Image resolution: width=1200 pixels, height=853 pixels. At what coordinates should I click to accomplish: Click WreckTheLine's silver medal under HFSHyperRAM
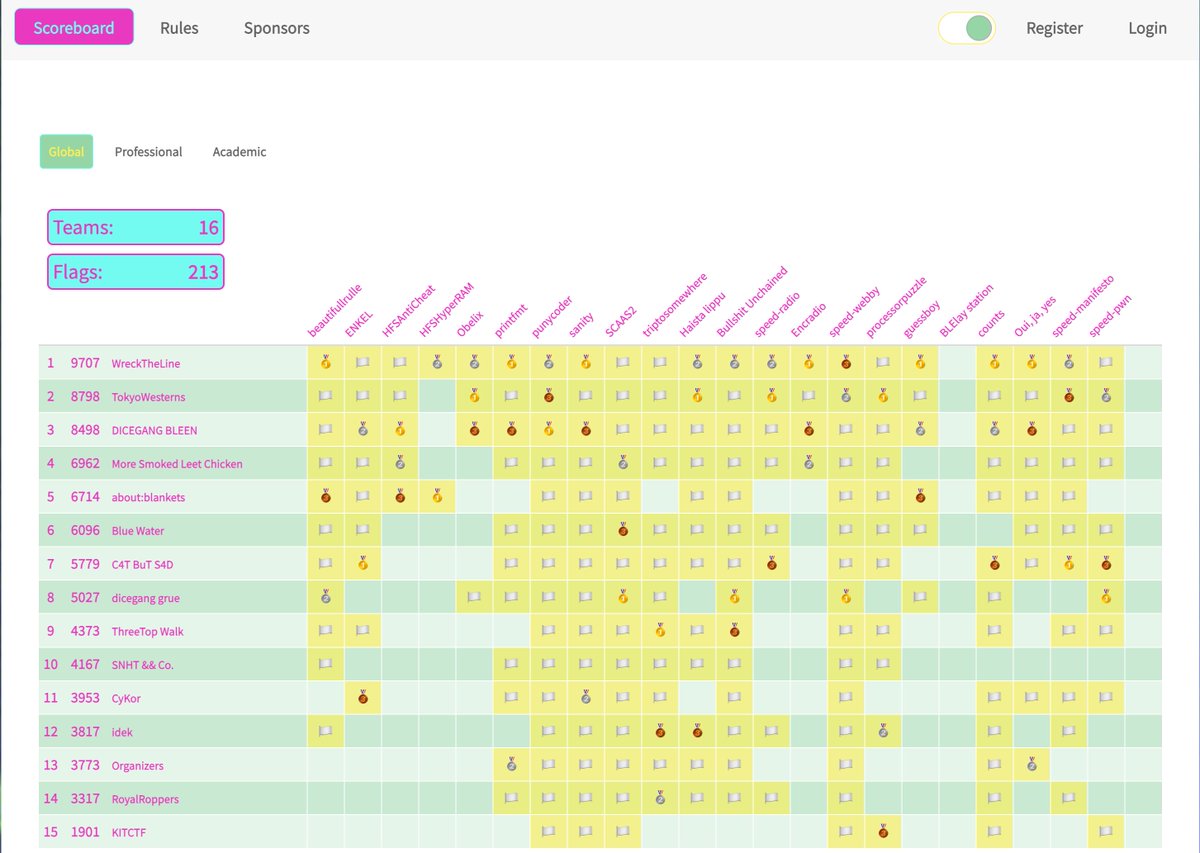(437, 363)
